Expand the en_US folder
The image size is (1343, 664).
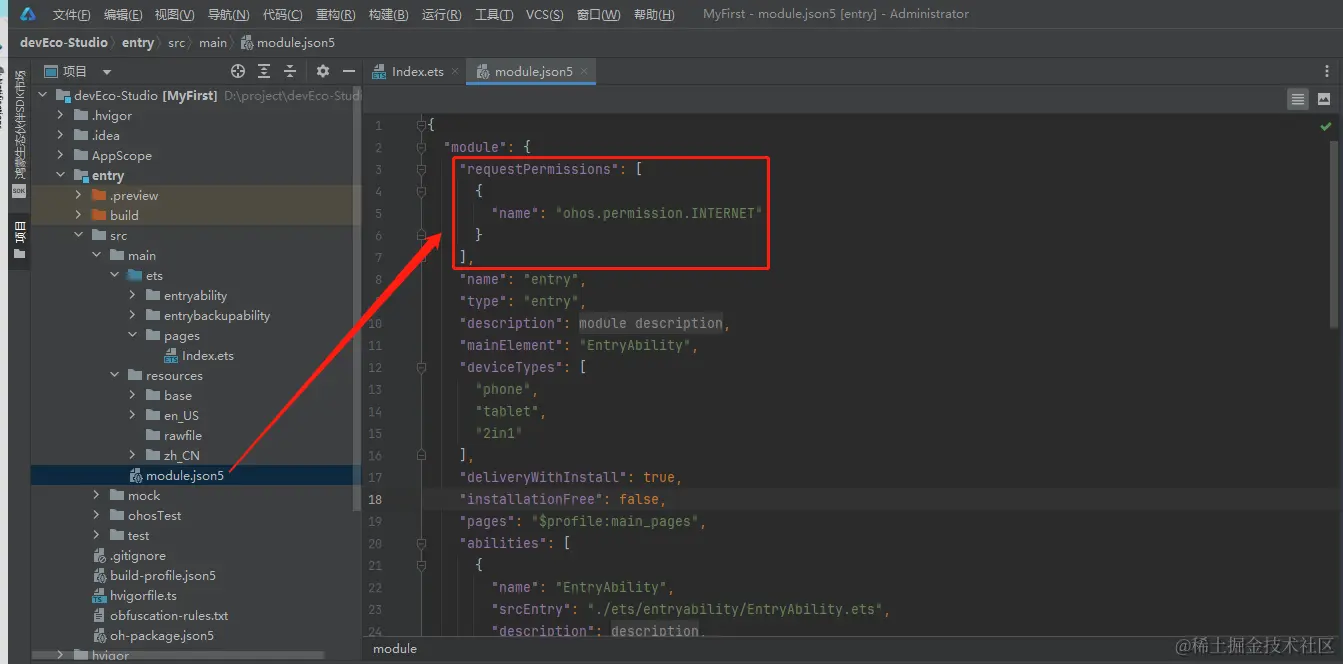[x=133, y=415]
